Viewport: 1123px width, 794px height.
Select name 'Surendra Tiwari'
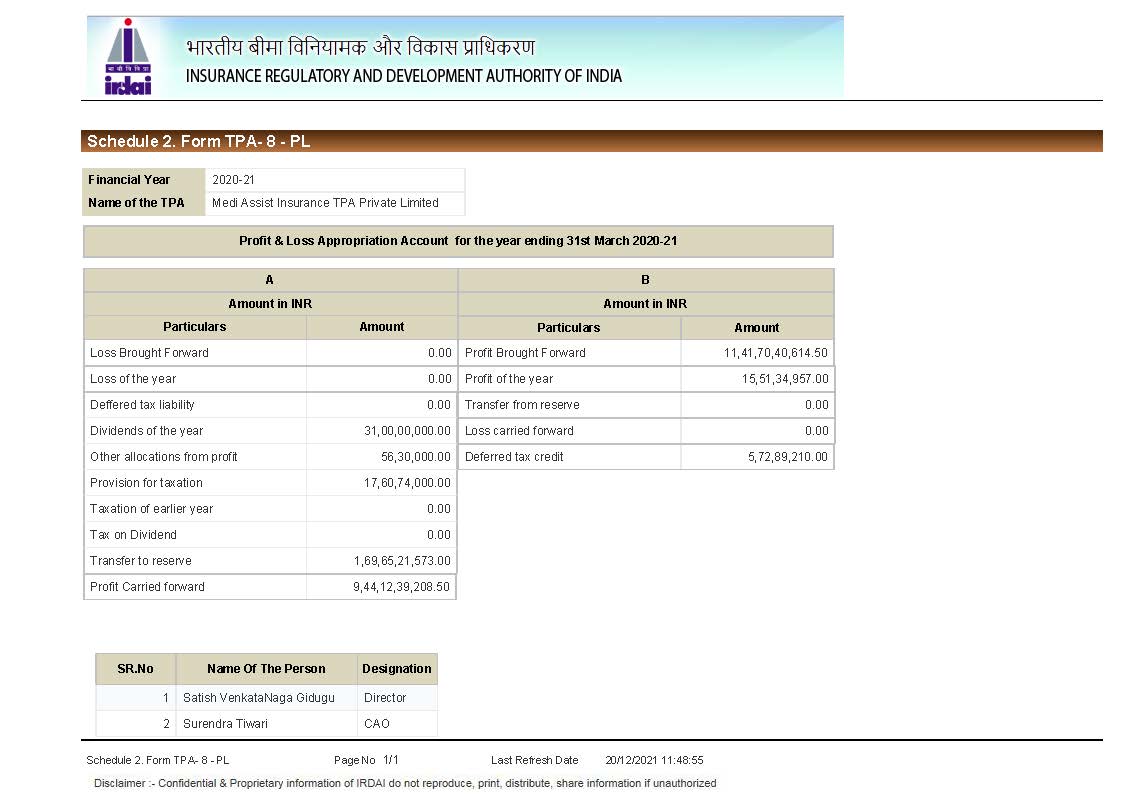[225, 724]
